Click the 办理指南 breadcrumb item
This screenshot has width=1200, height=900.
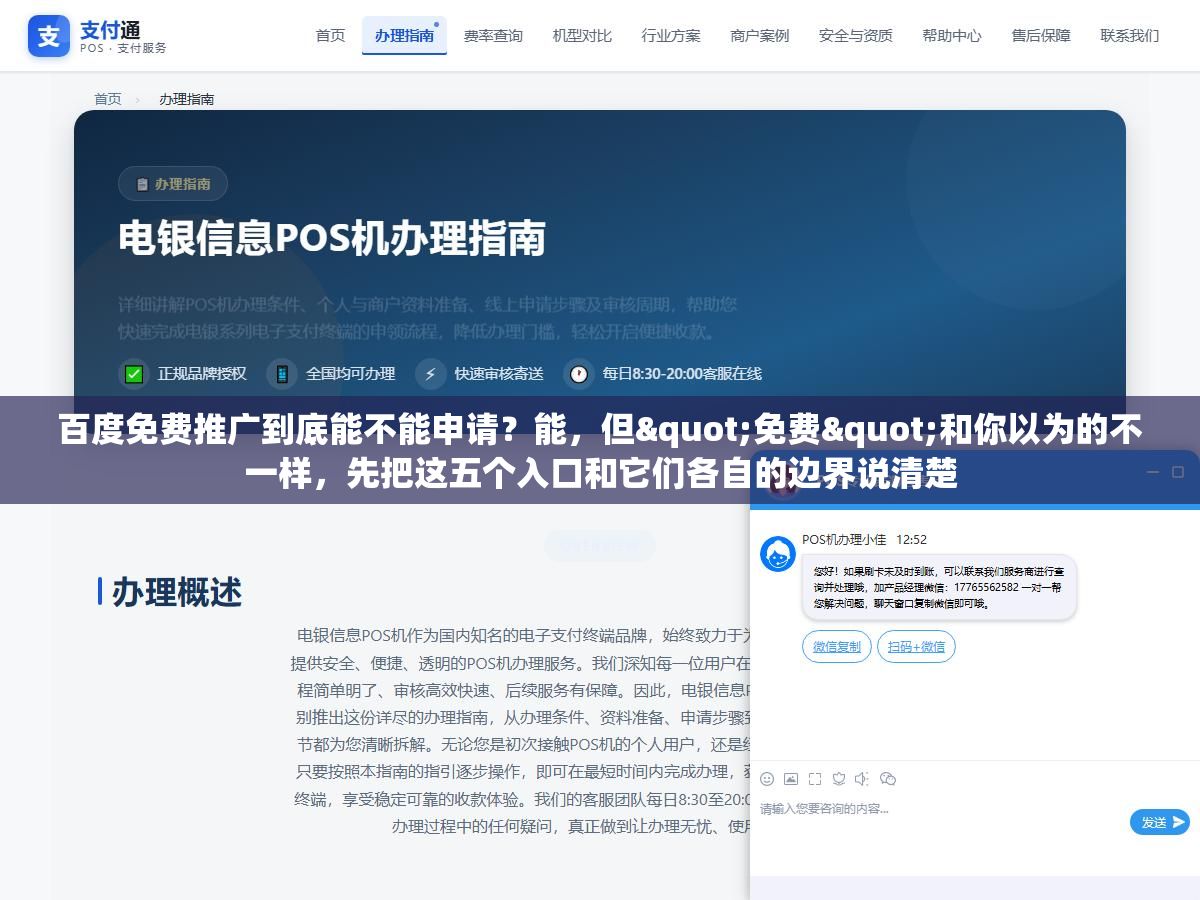187,99
